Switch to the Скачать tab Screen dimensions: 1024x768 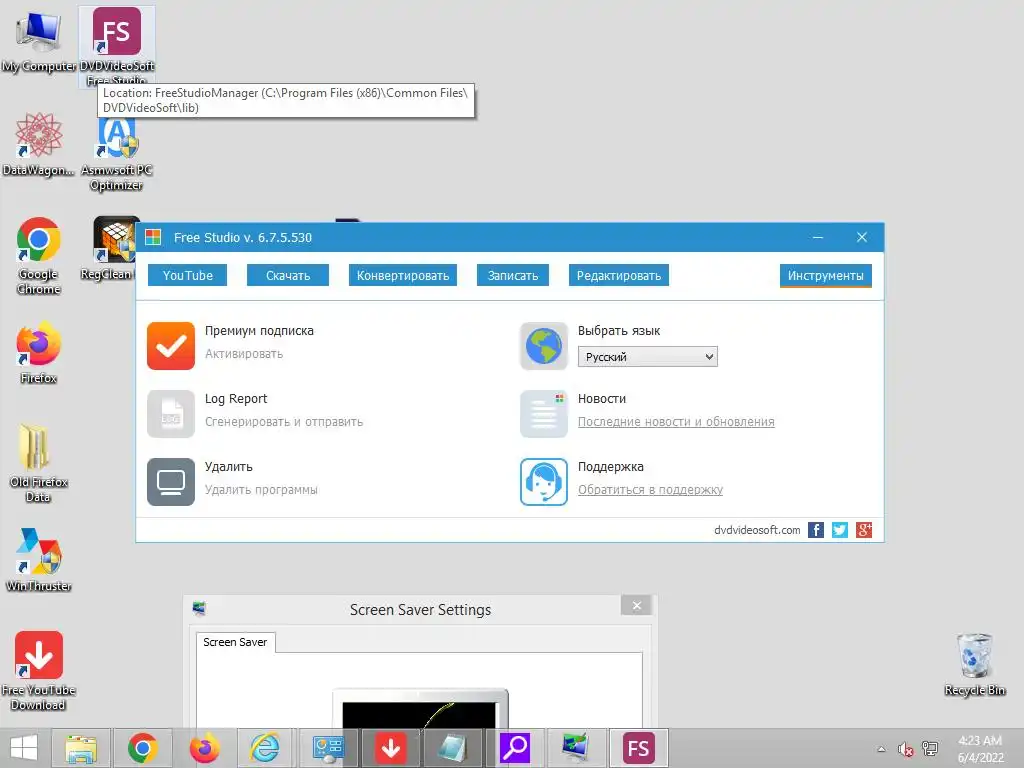click(287, 275)
